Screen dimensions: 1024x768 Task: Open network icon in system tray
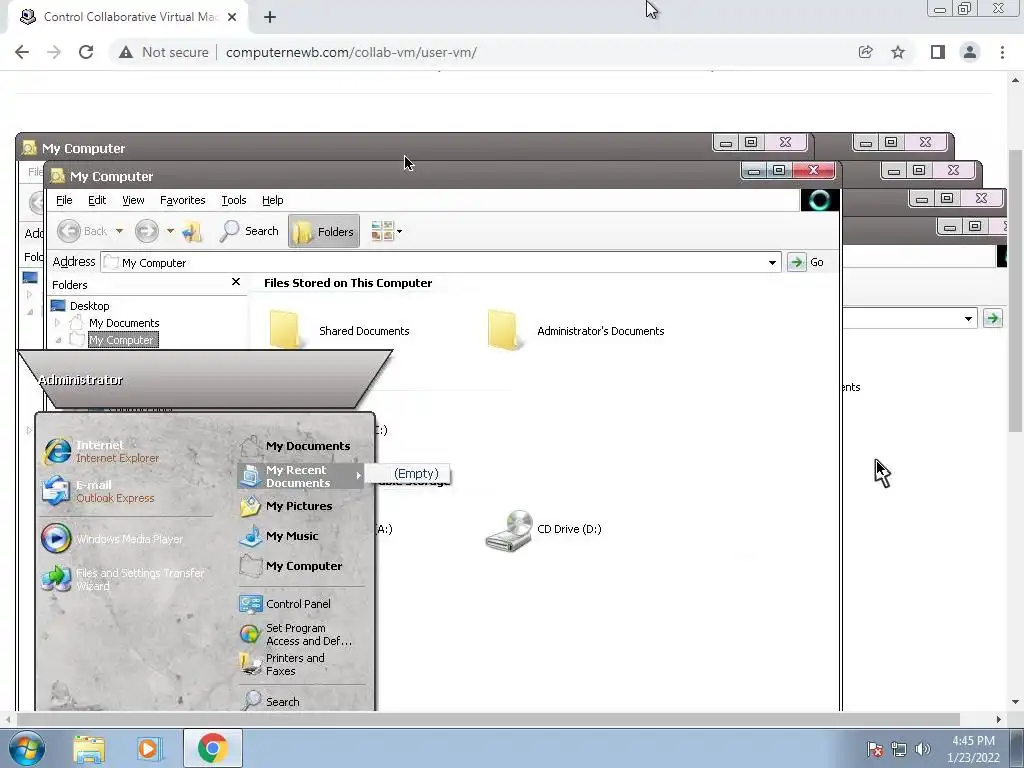(x=899, y=749)
